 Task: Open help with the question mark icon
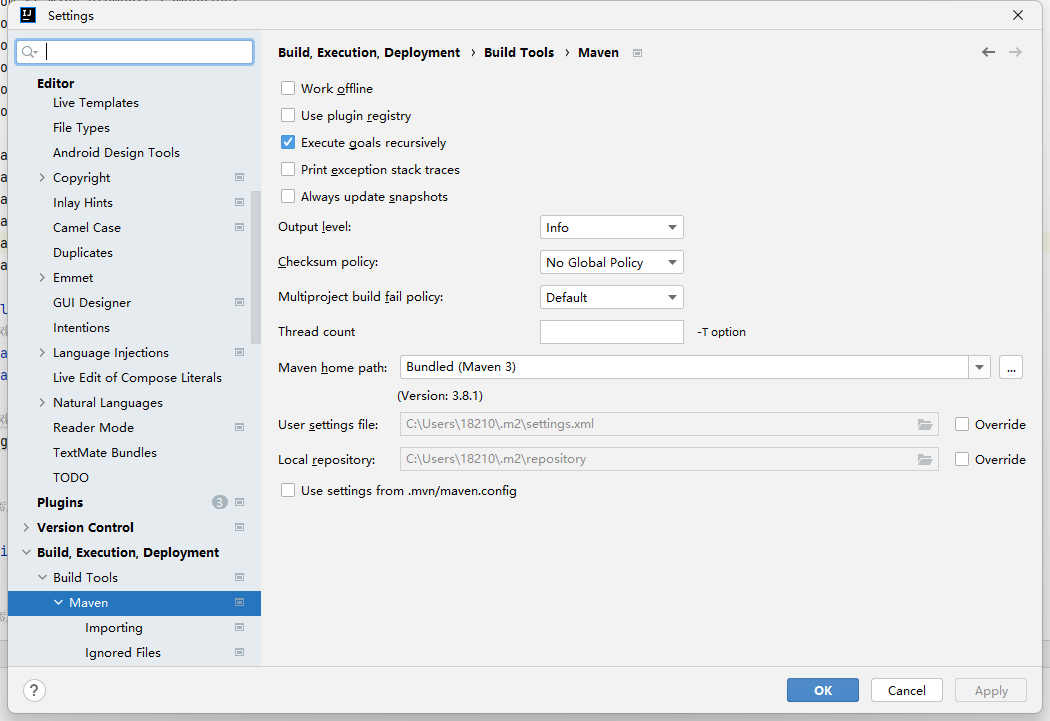[34, 690]
